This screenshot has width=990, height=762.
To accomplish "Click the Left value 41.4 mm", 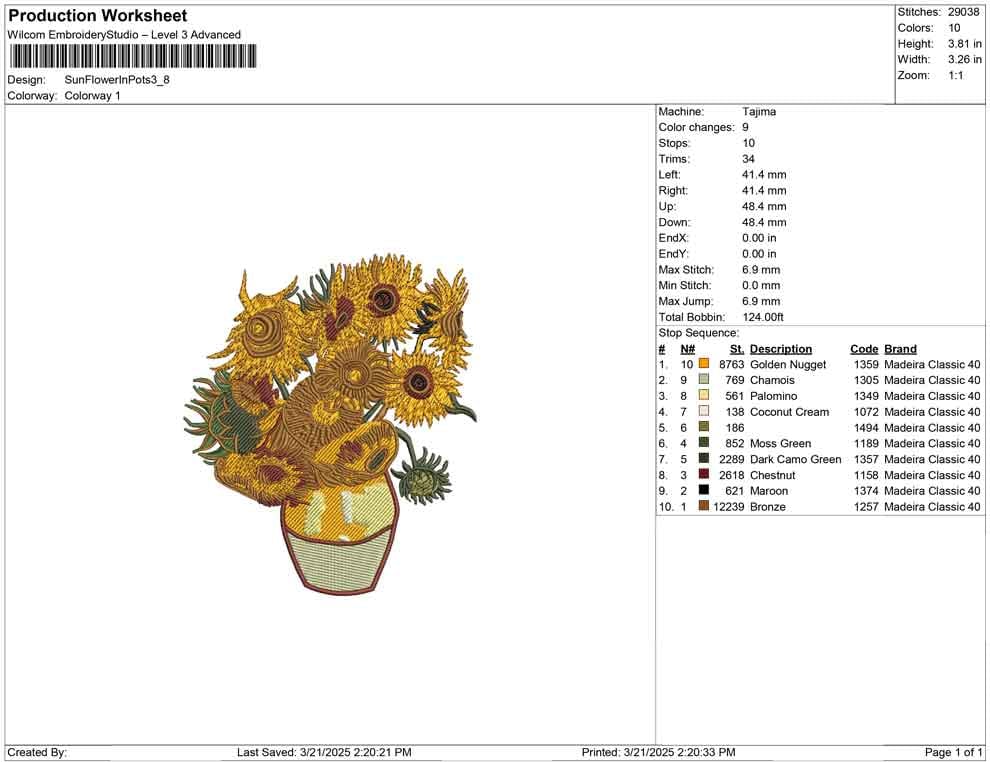I will pos(764,175).
